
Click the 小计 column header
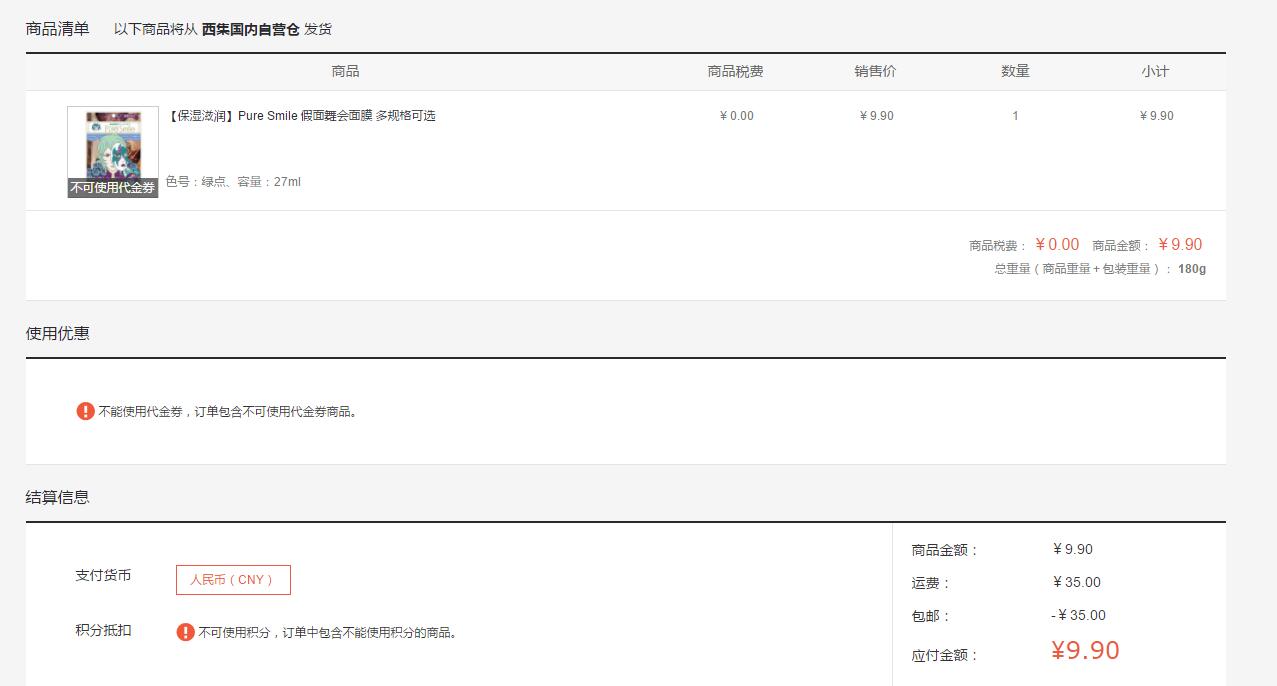point(1155,71)
